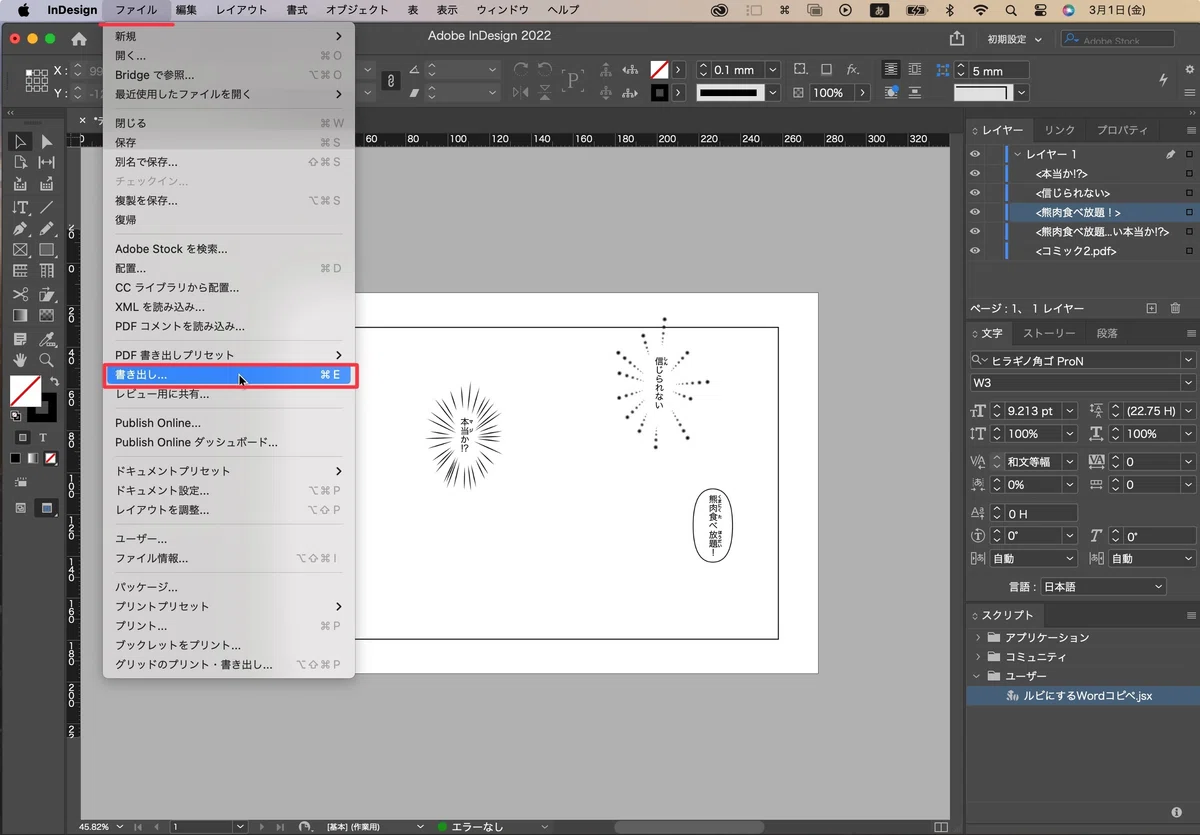Select ルビにするWordコピペ.jsx script
The height and width of the screenshot is (835, 1200).
pyautogui.click(x=1087, y=695)
